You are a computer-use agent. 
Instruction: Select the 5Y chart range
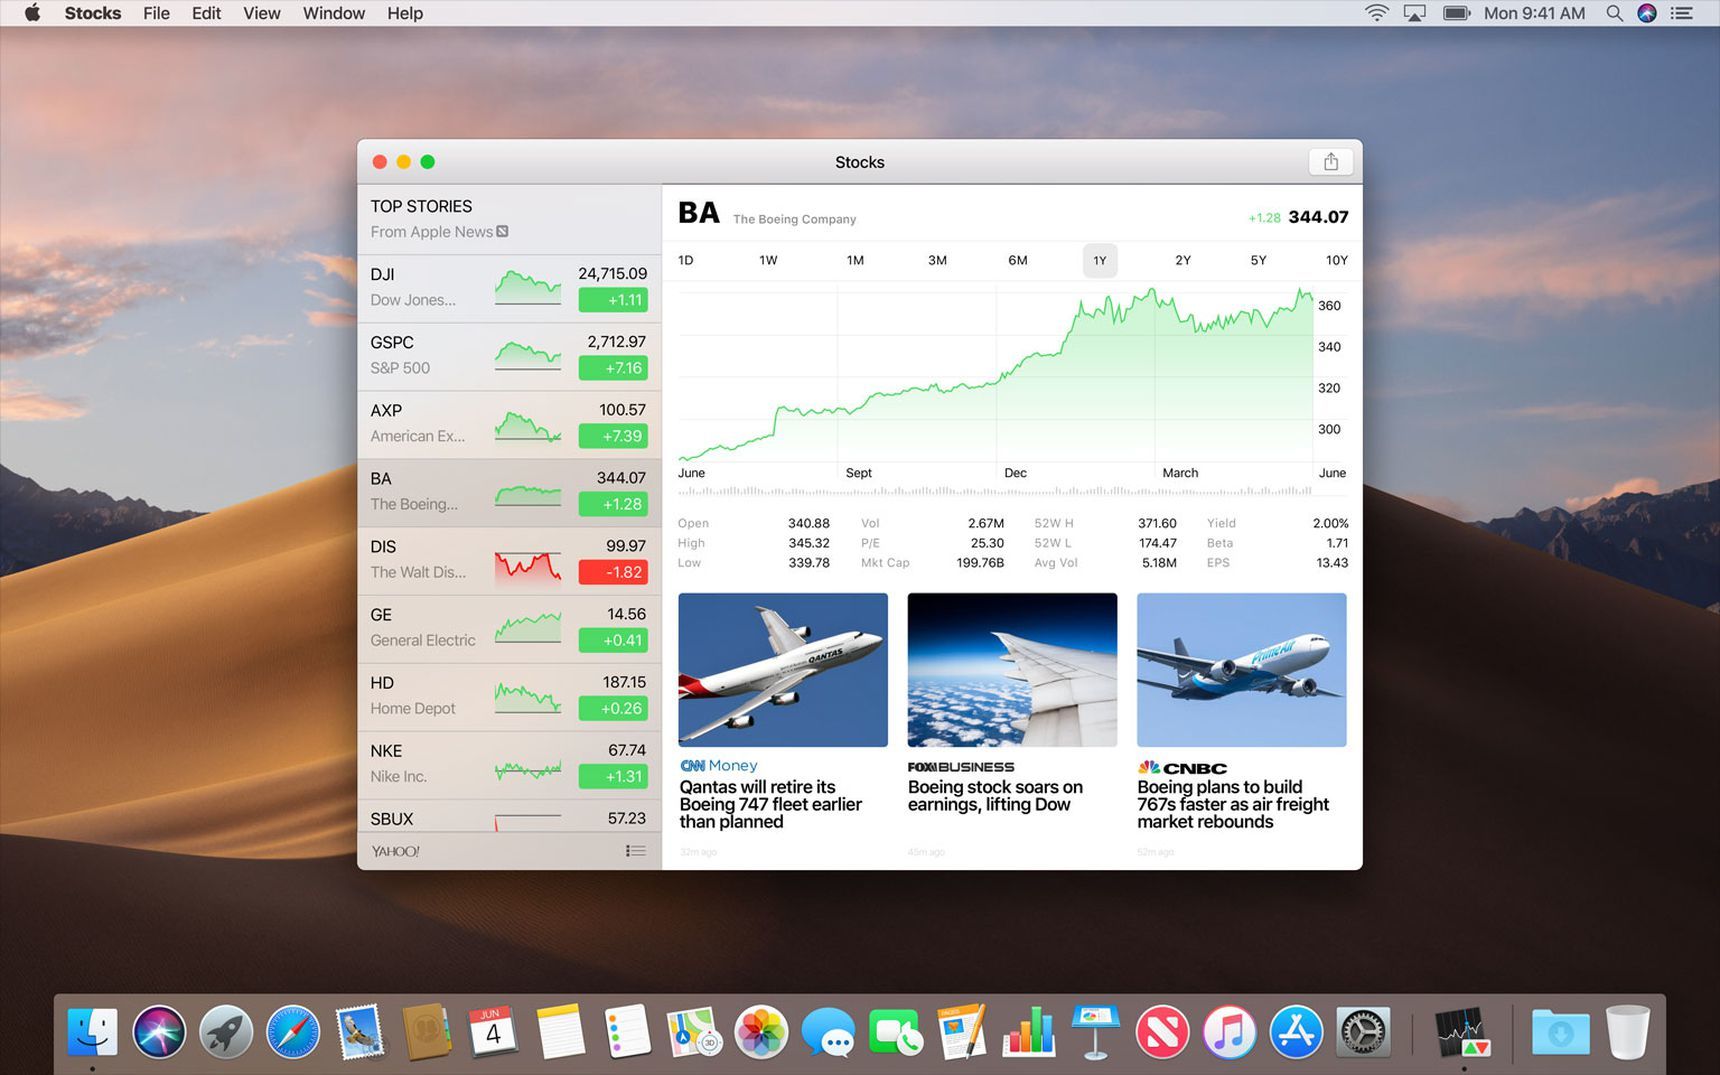[1259, 260]
